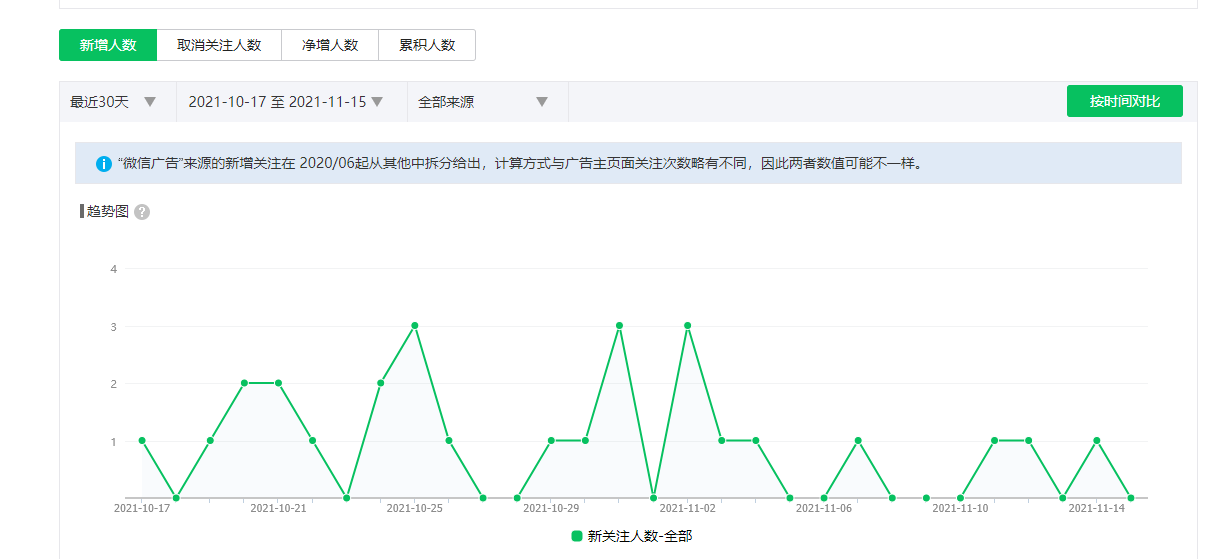
Task: Click the data point at 2021-11-02 peak
Action: click(x=688, y=325)
